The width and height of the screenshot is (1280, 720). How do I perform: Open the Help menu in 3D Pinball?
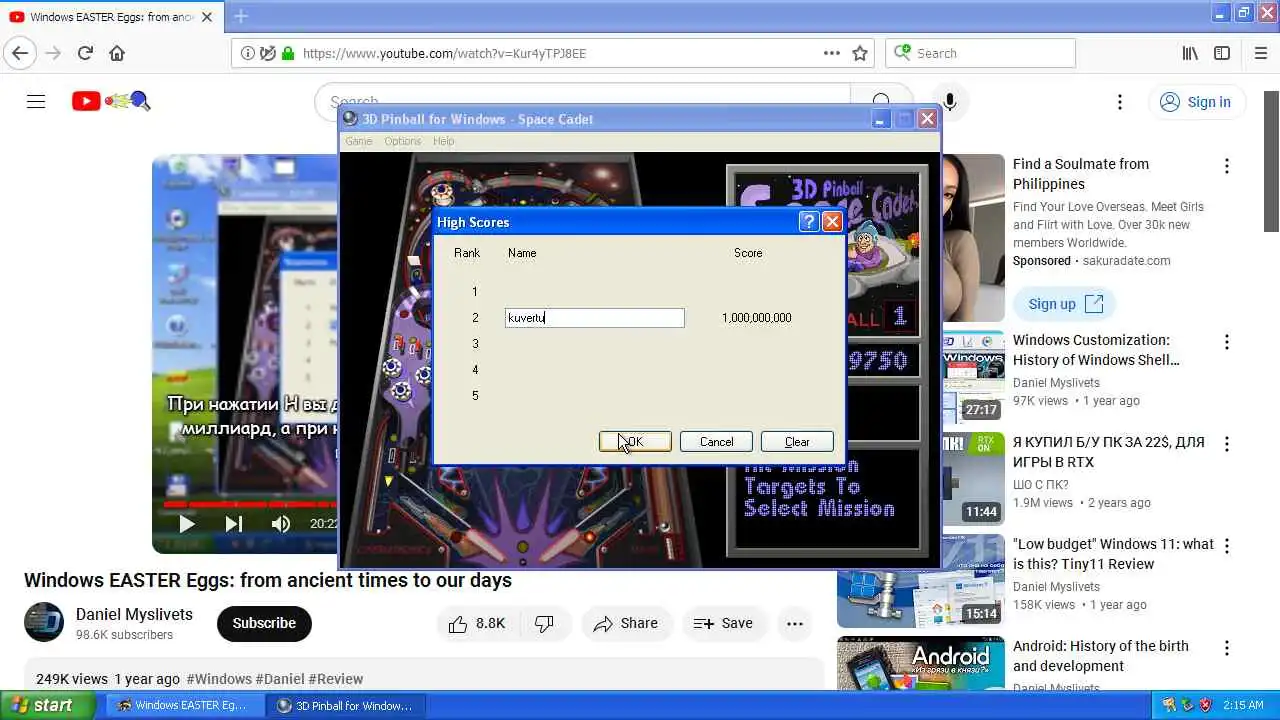click(x=443, y=141)
